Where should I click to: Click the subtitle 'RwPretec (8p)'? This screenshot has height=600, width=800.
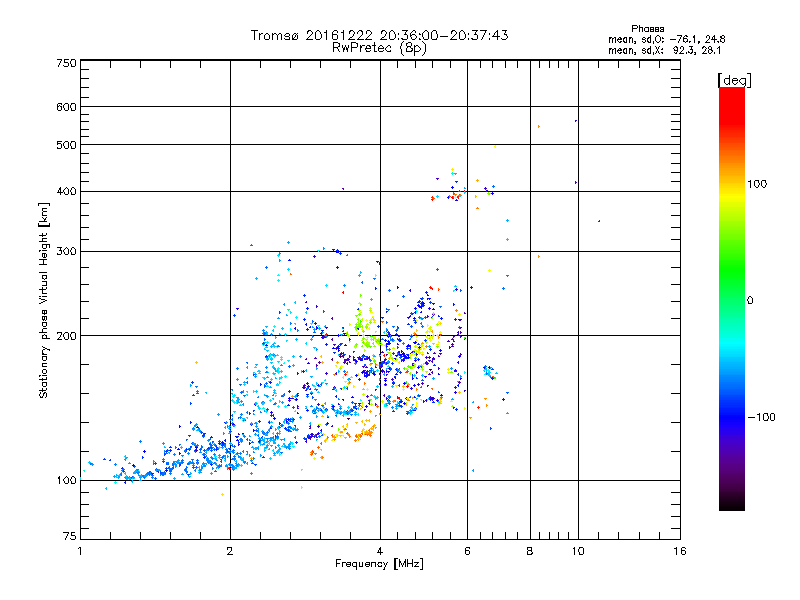[x=379, y=48]
